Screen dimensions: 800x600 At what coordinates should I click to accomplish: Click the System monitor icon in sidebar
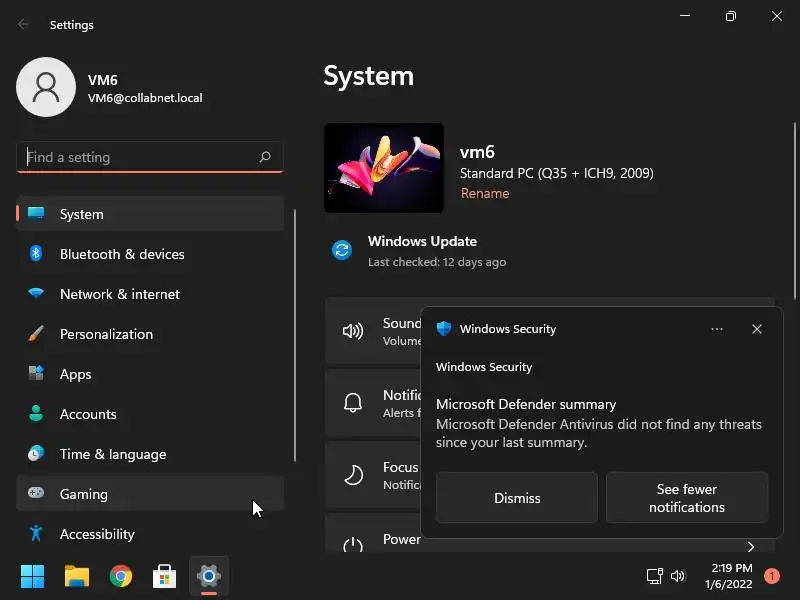coord(36,213)
